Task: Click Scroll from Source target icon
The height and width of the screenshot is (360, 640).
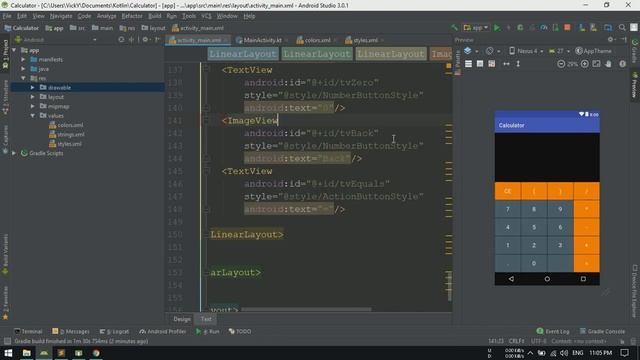Action: click(x=121, y=40)
